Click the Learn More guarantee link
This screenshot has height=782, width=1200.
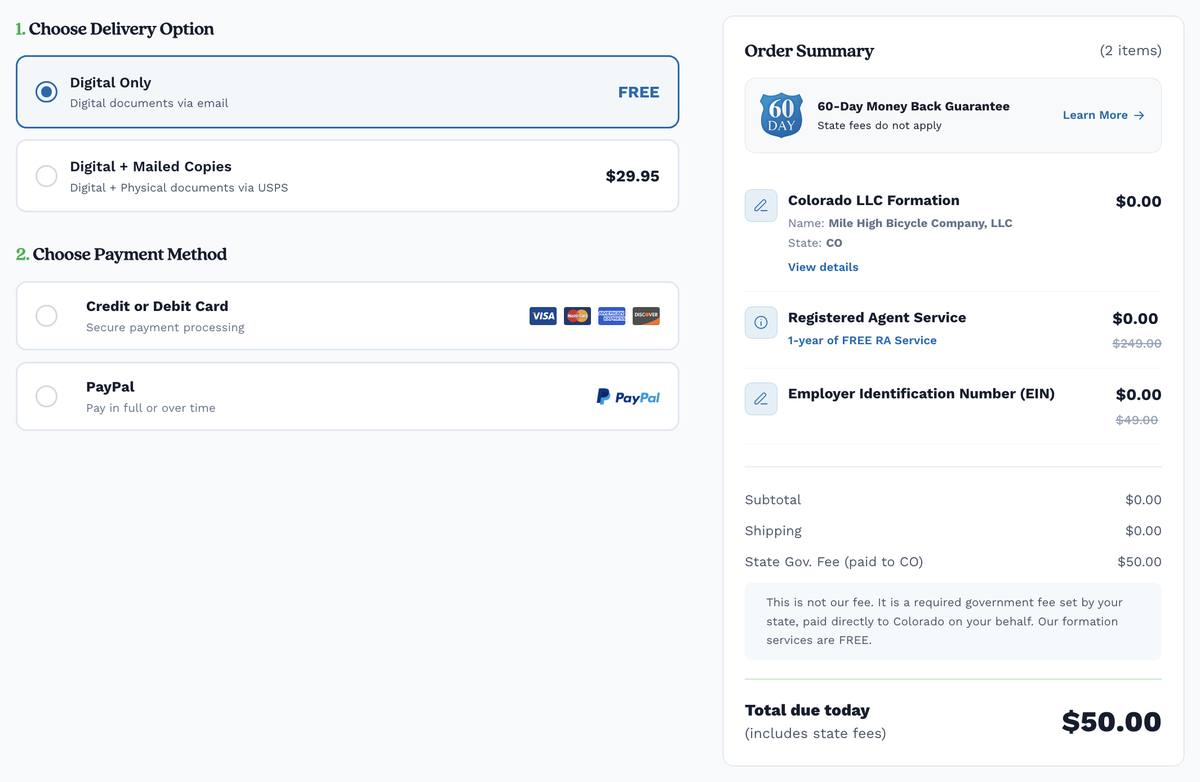coord(1104,115)
